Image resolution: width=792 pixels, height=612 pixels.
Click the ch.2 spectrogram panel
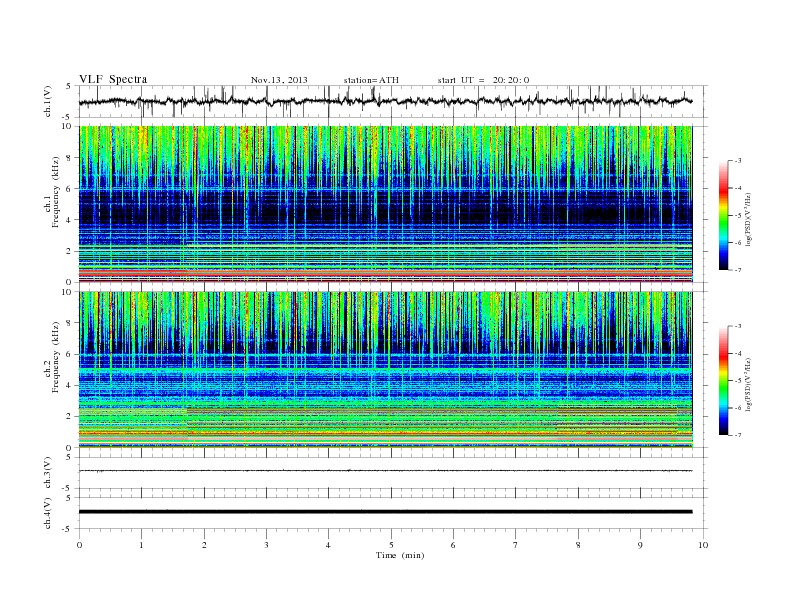tap(385, 370)
